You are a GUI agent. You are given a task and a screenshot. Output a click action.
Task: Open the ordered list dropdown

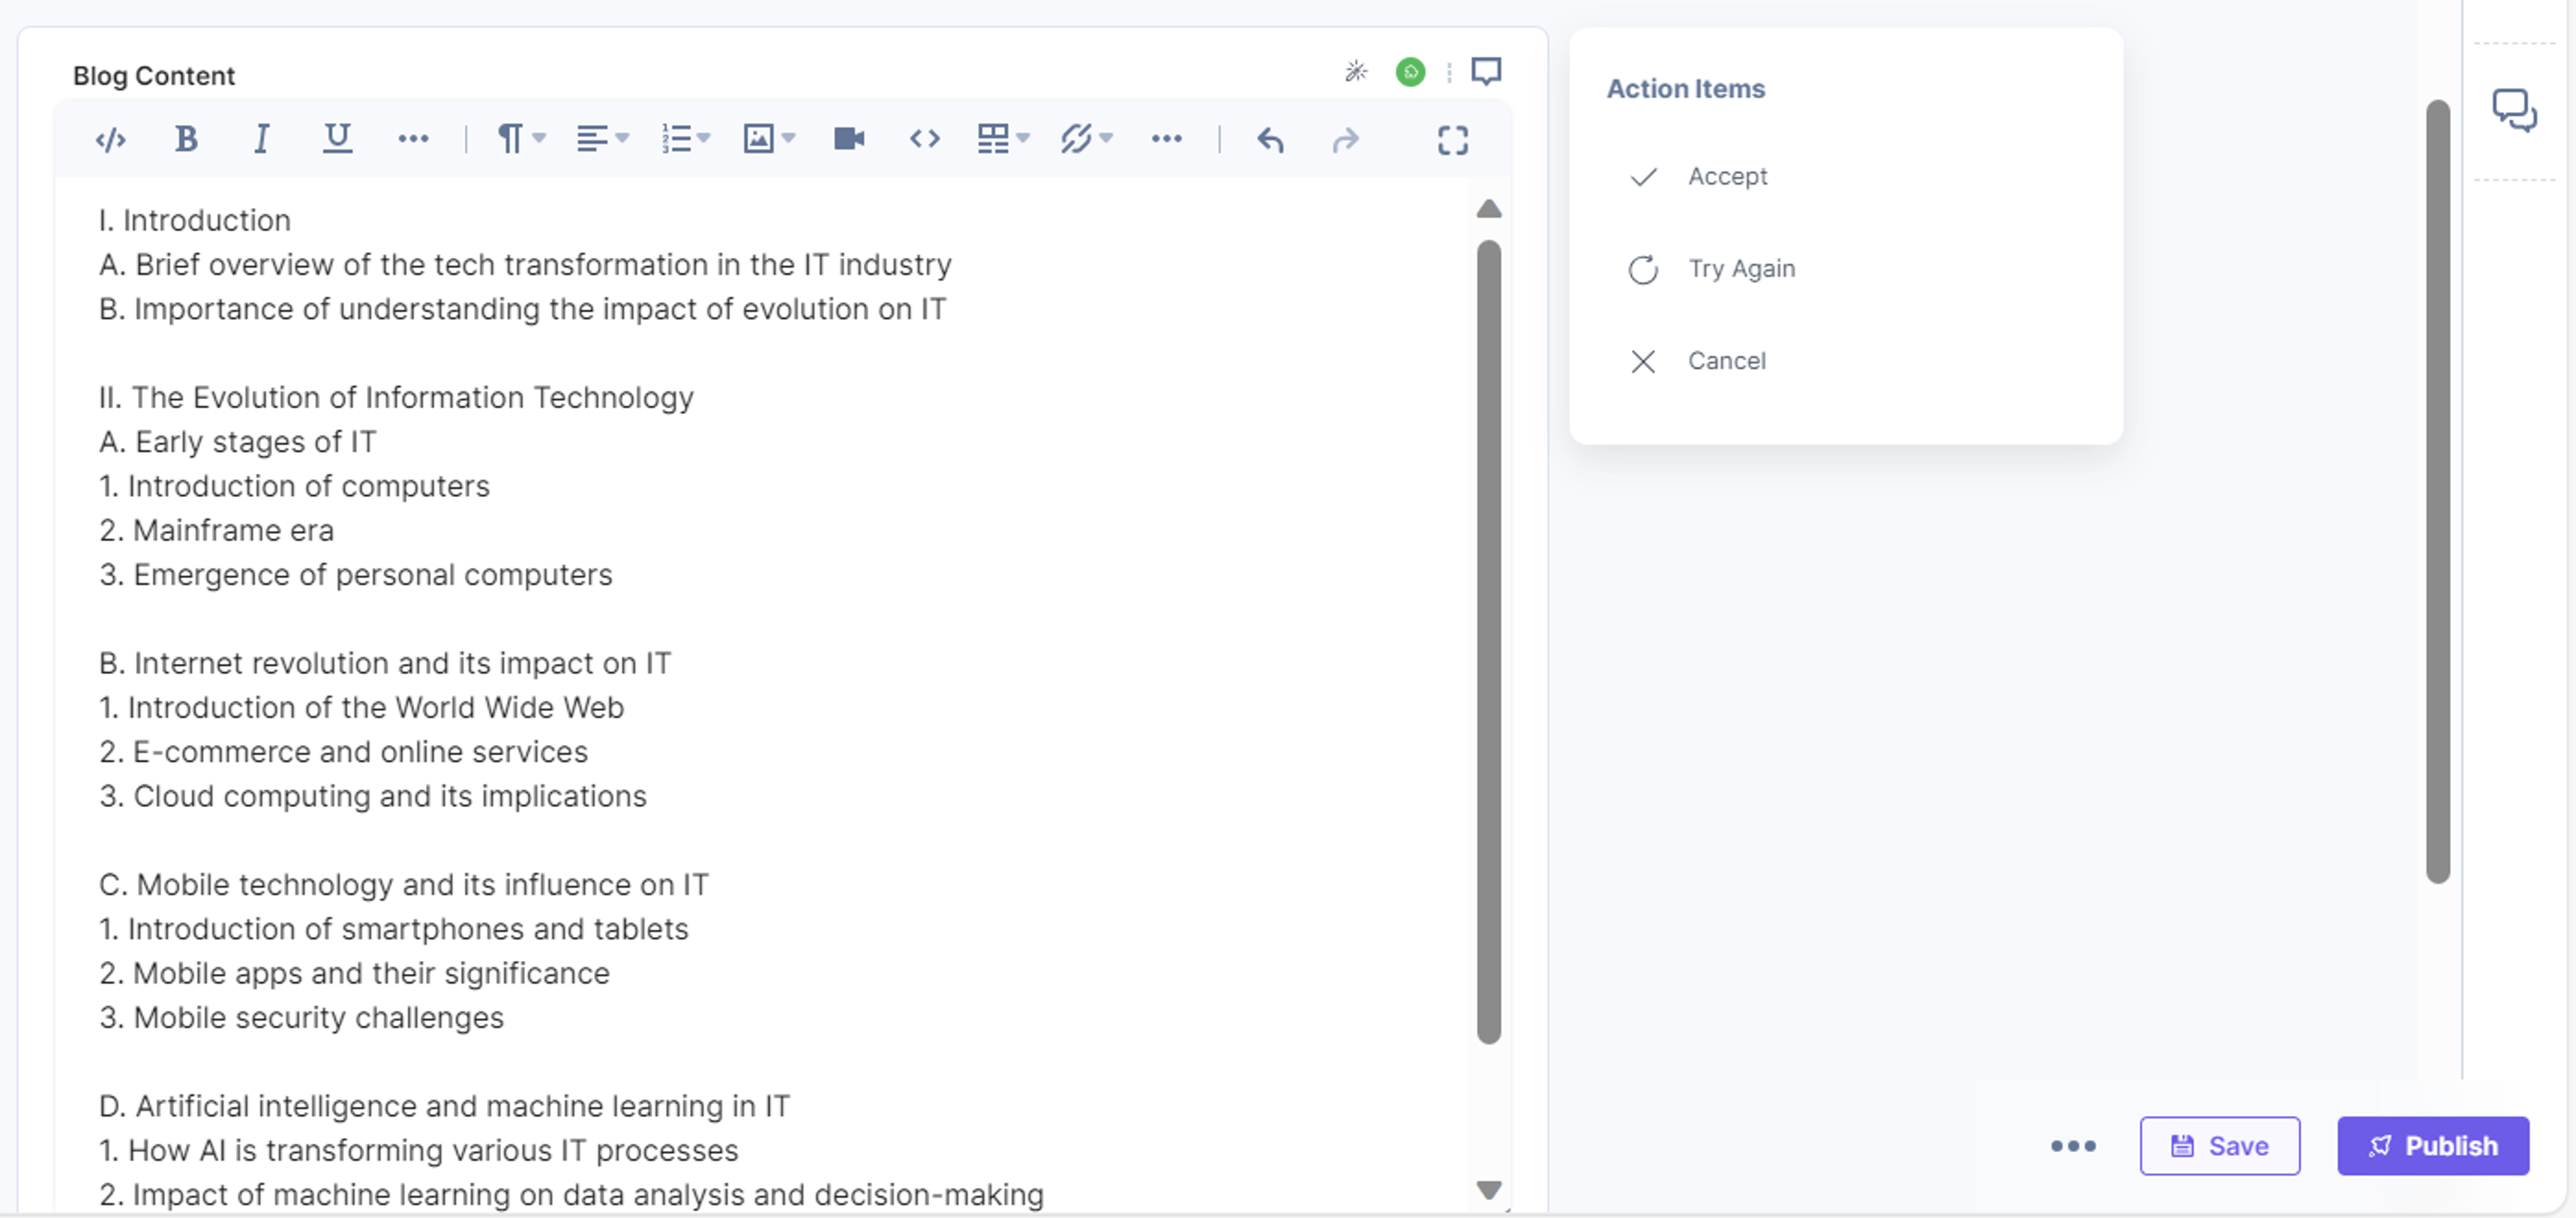coord(685,139)
